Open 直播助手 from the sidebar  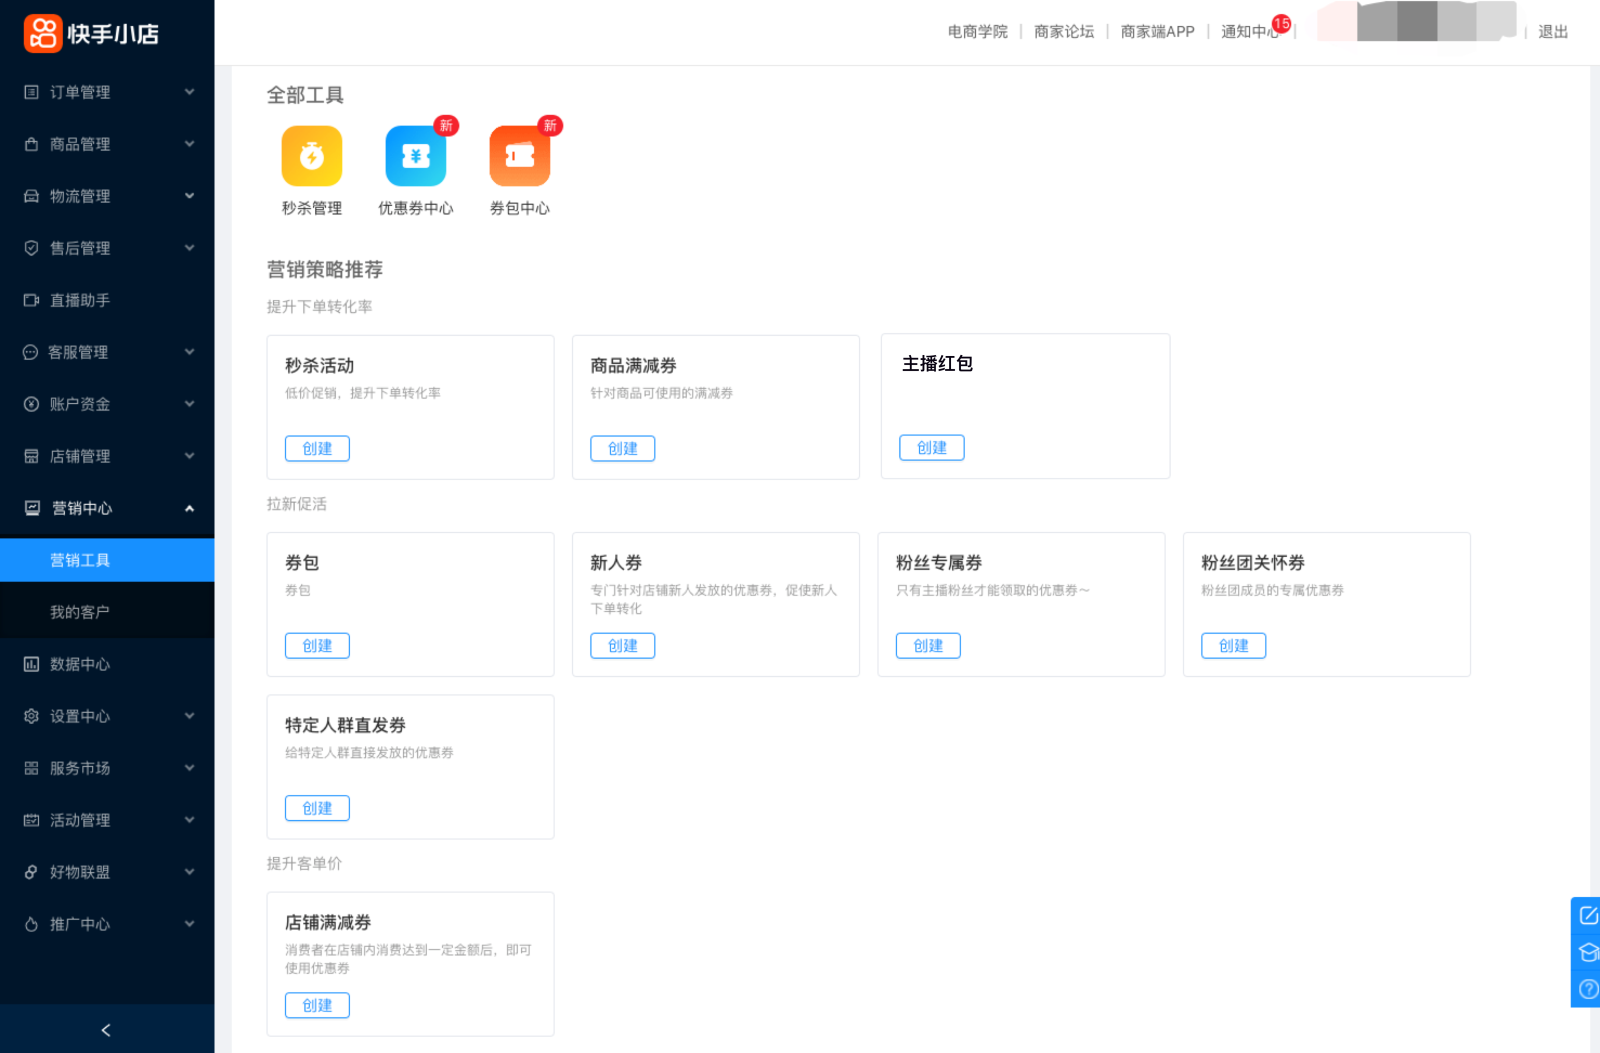point(80,299)
